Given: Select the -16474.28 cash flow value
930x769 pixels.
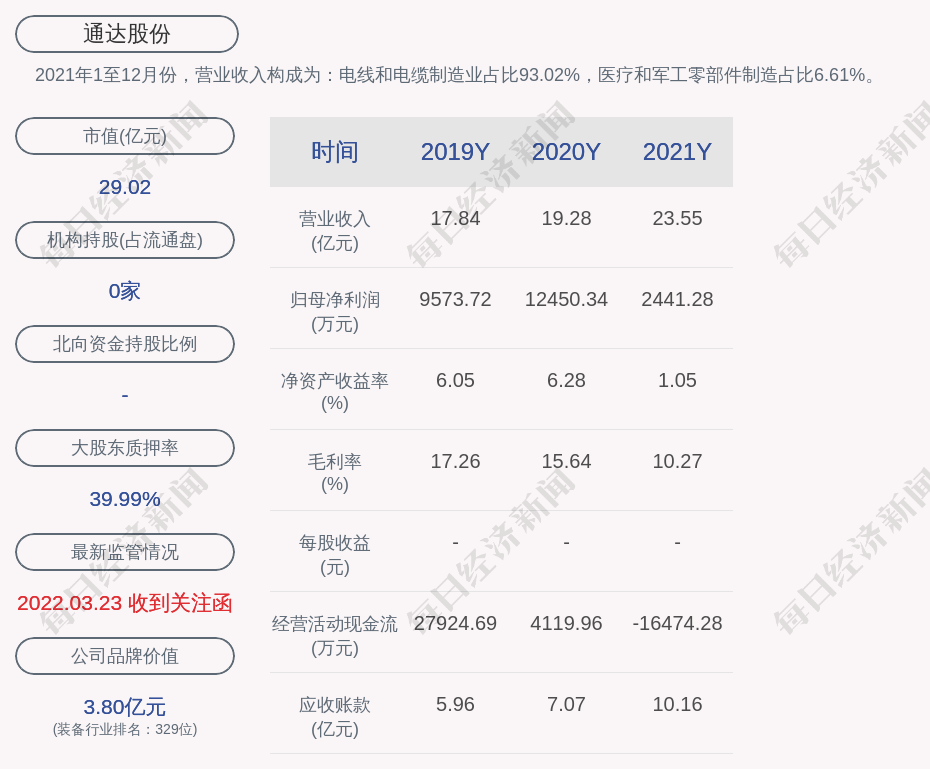Looking at the screenshot, I should pyautogui.click(x=677, y=623).
